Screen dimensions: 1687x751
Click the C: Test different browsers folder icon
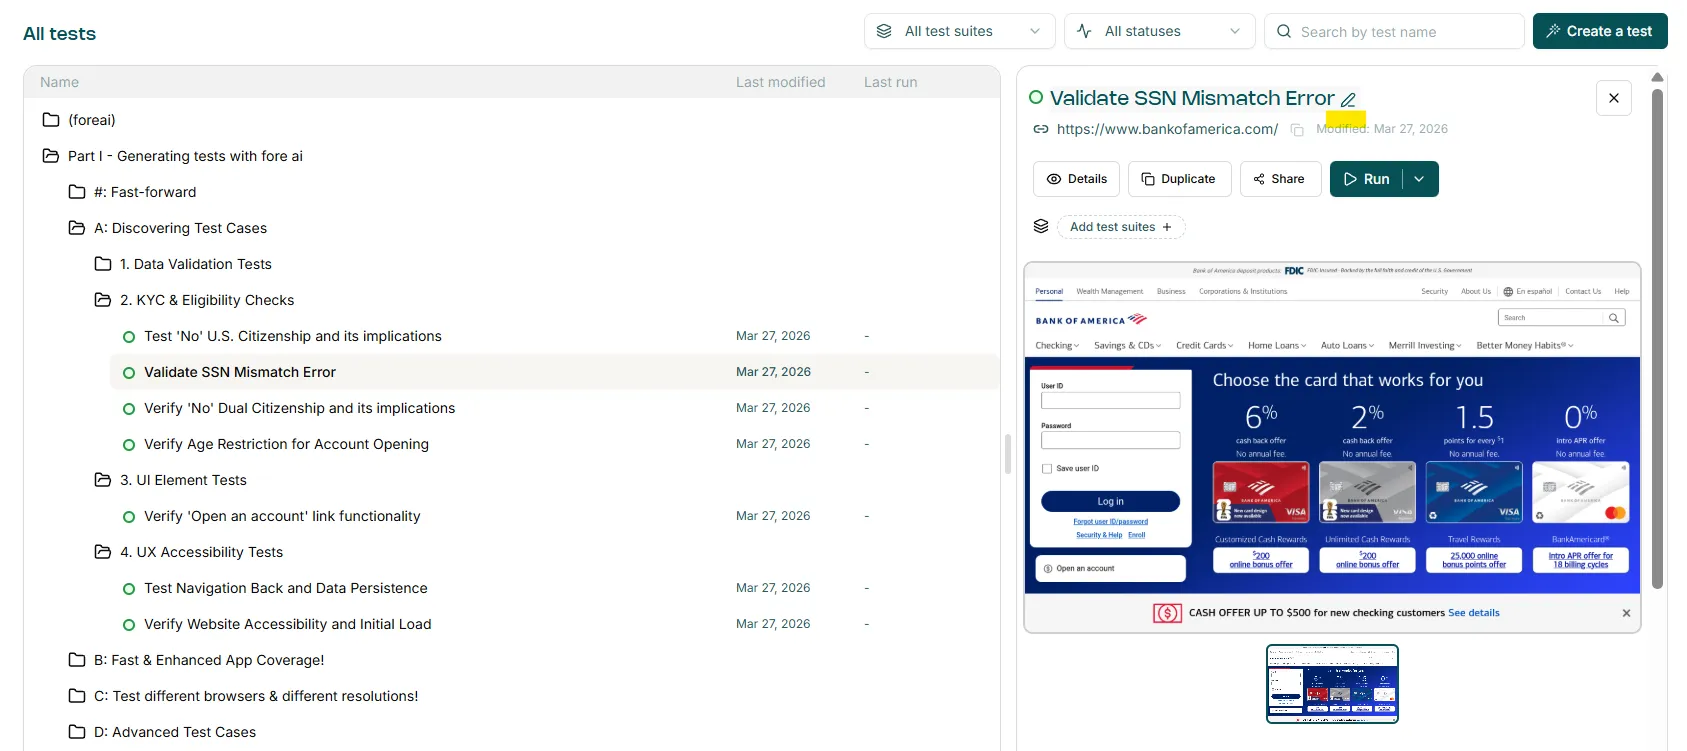pos(77,696)
